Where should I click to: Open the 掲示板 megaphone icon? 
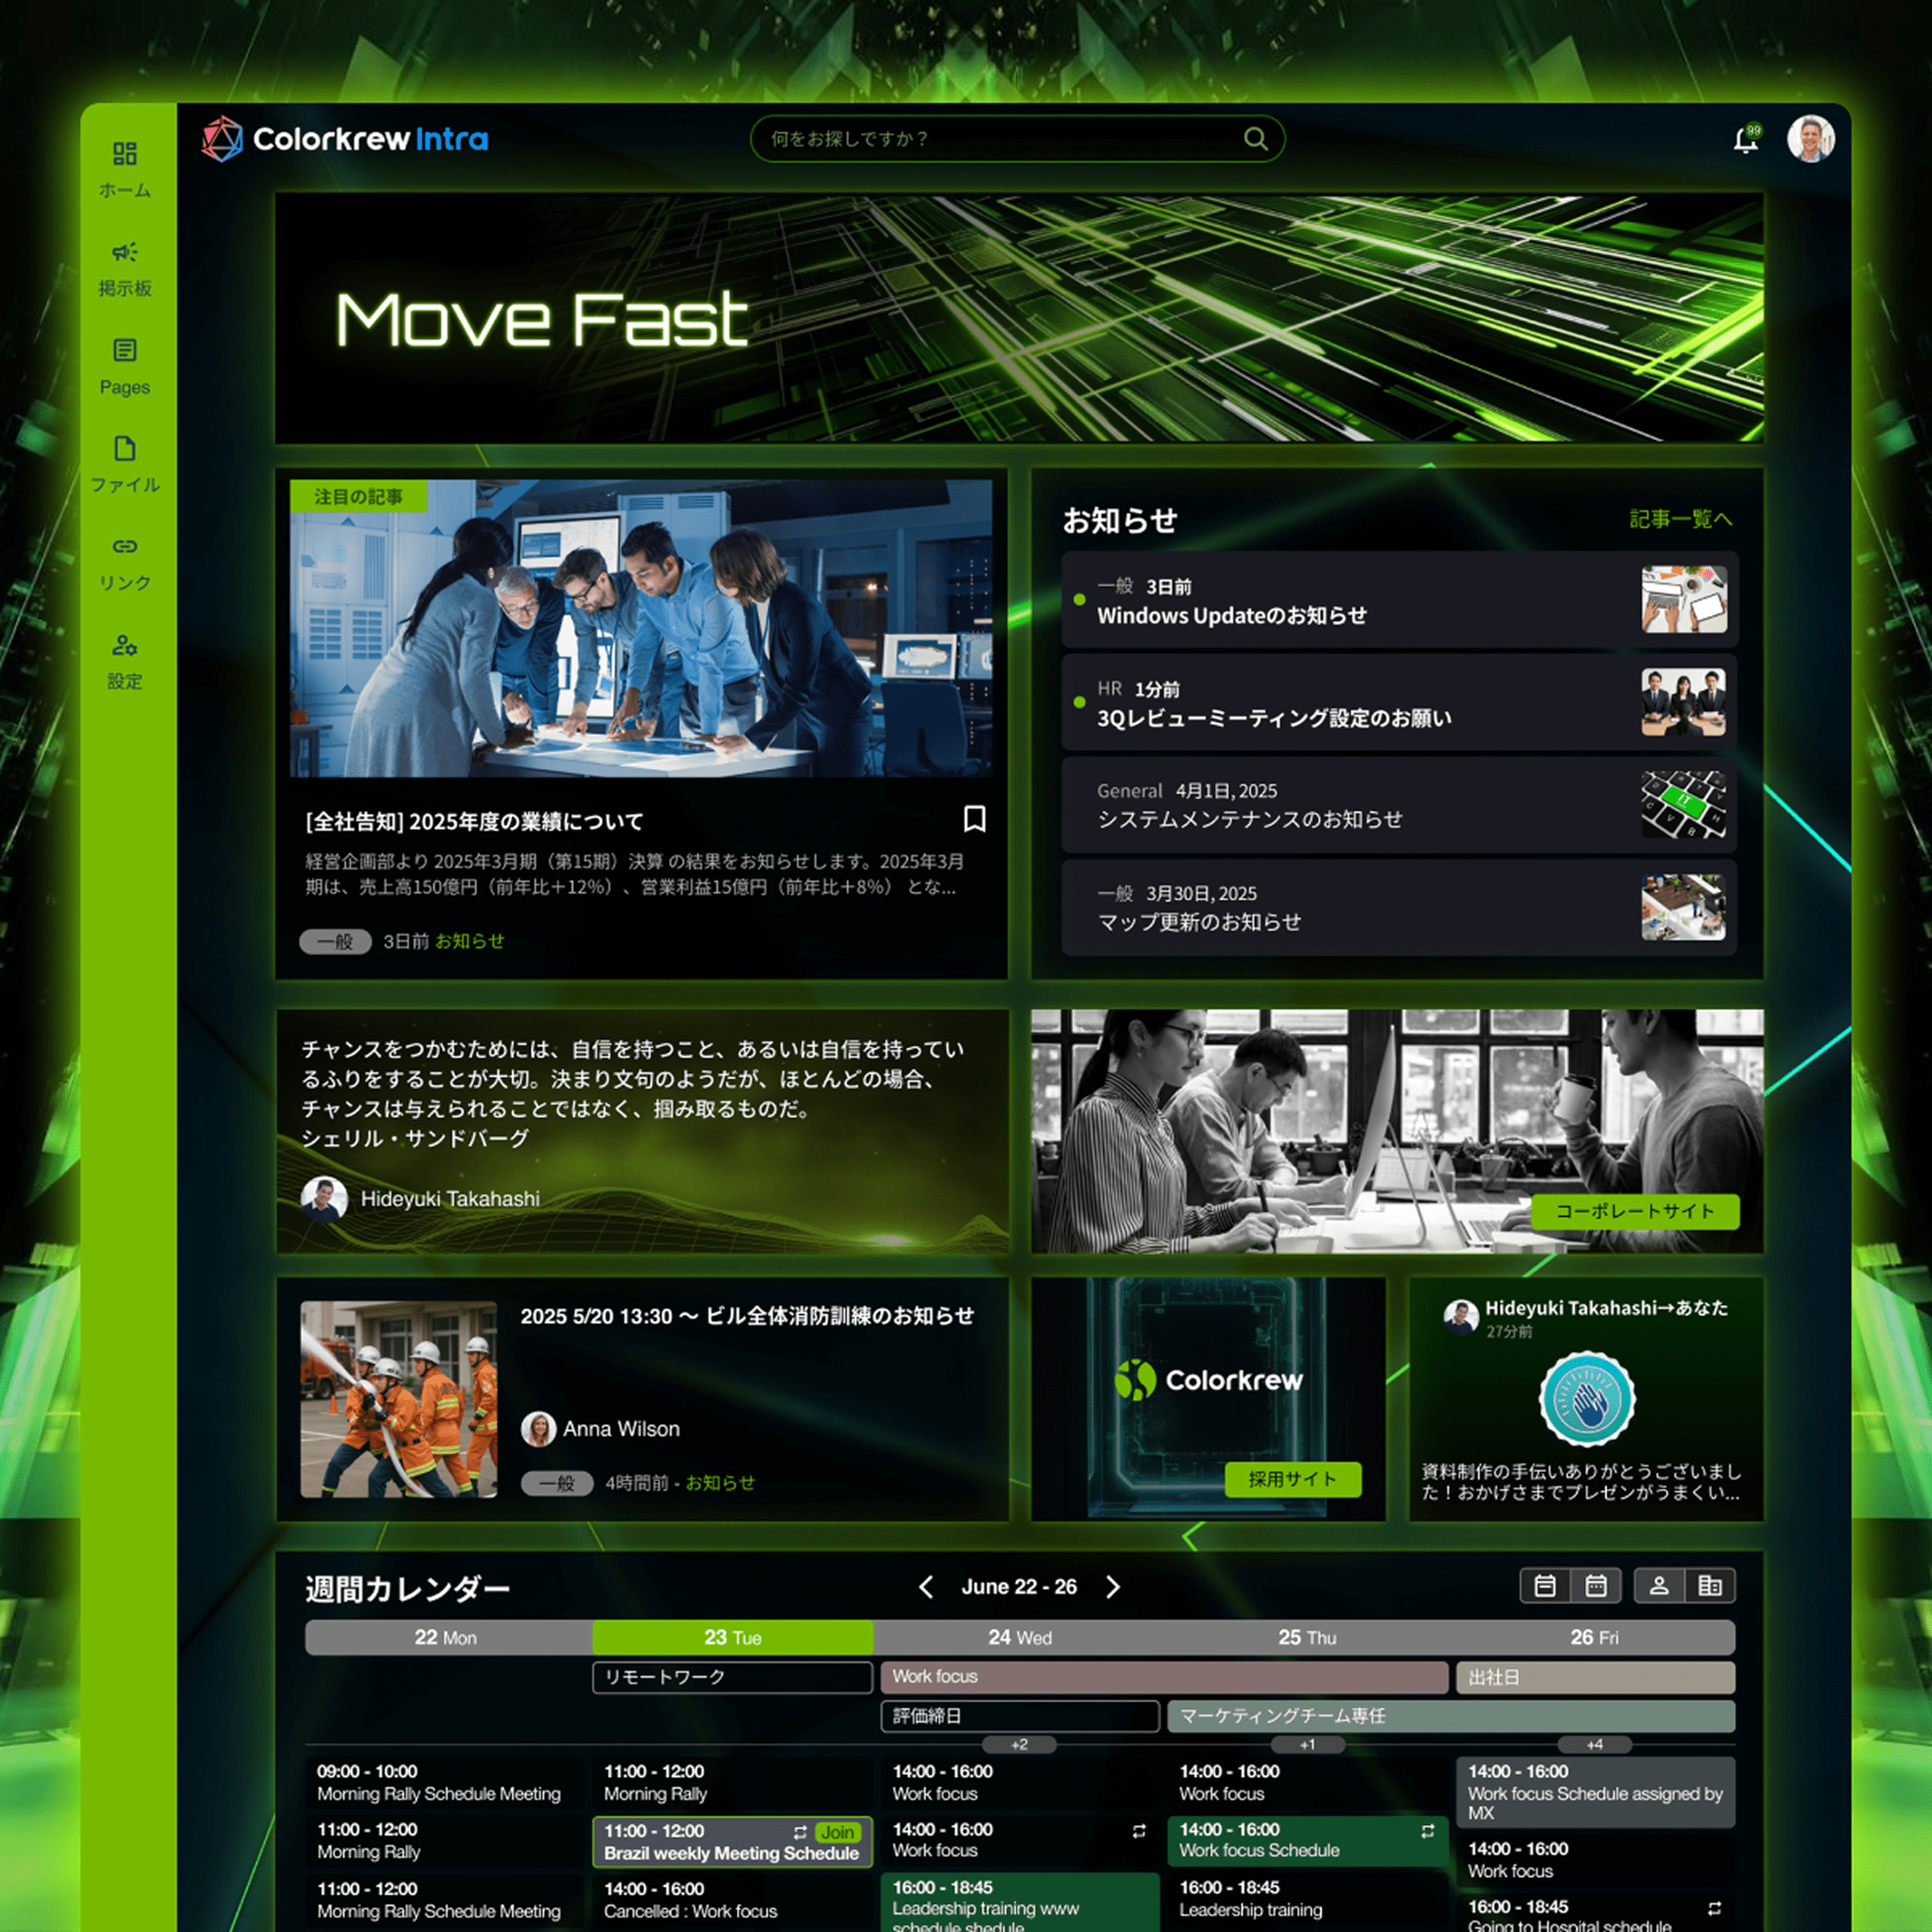point(124,252)
